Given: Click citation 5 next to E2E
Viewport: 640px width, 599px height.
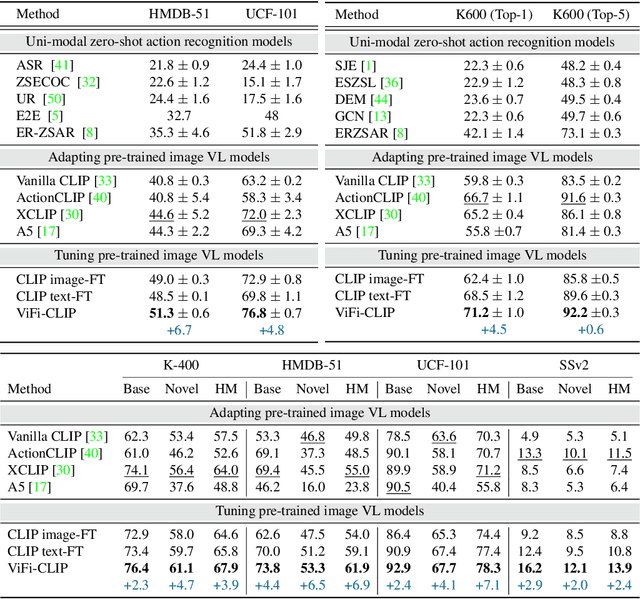Looking at the screenshot, I should [x=51, y=114].
